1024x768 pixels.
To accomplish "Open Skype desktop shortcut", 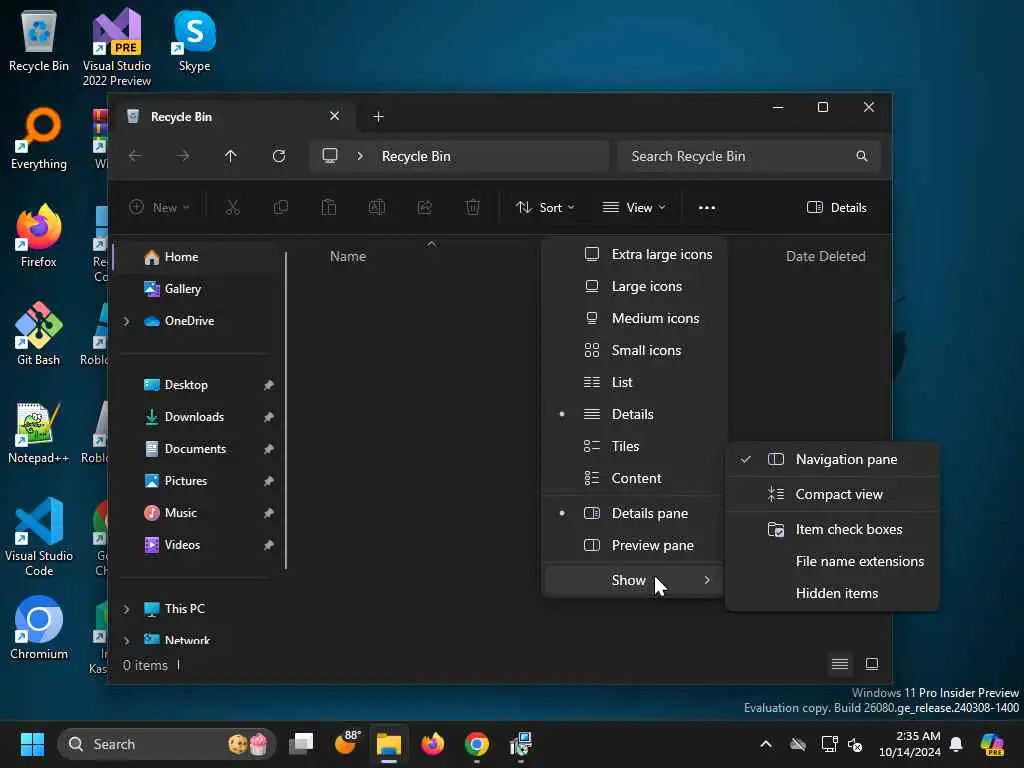I will [195, 40].
